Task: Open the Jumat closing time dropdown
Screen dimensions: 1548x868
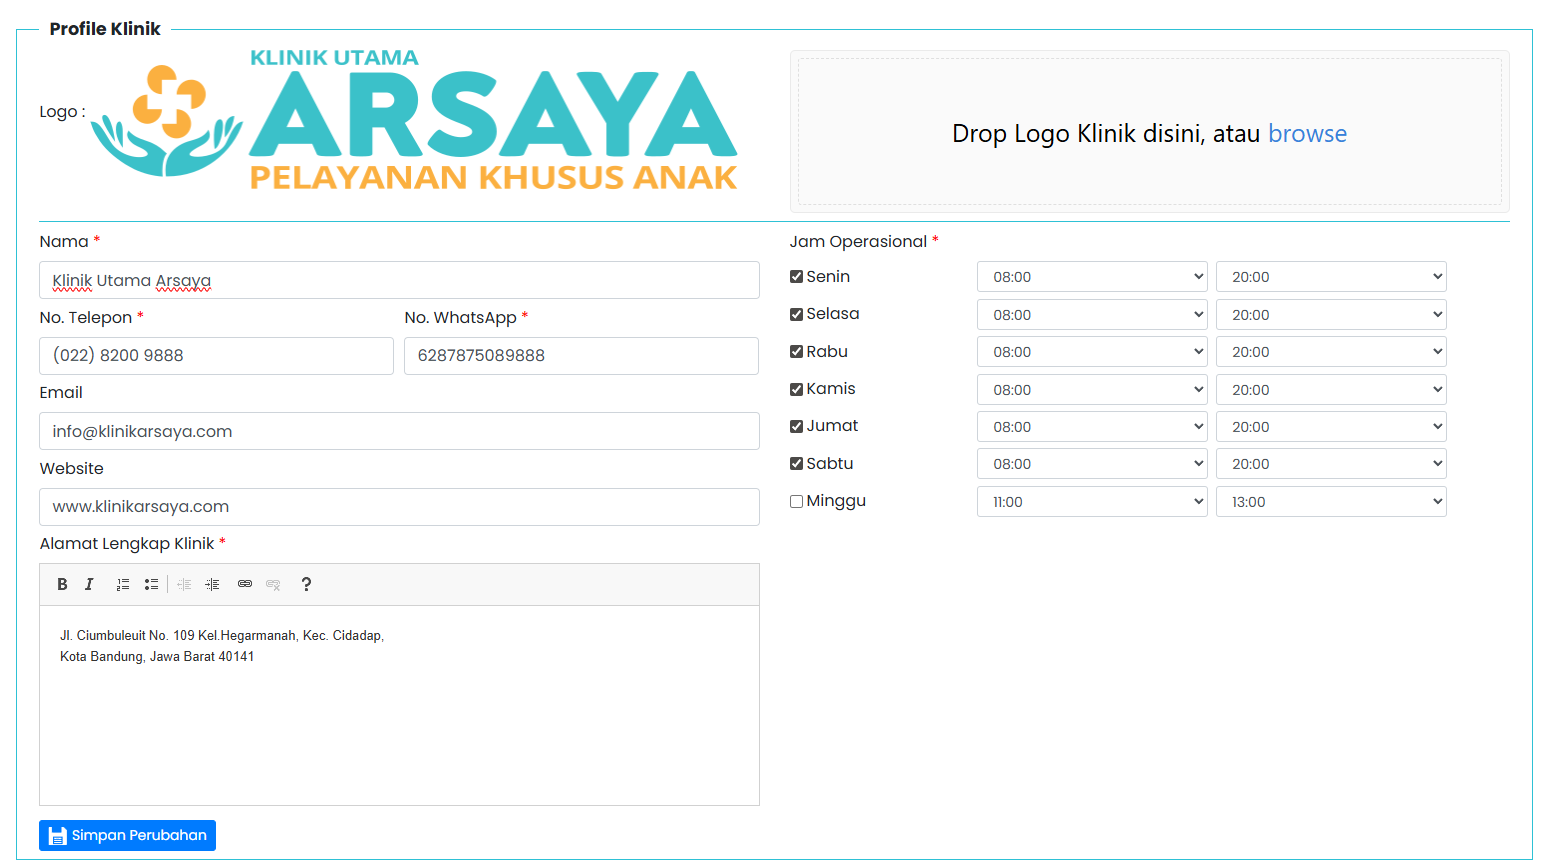Action: pos(1330,426)
